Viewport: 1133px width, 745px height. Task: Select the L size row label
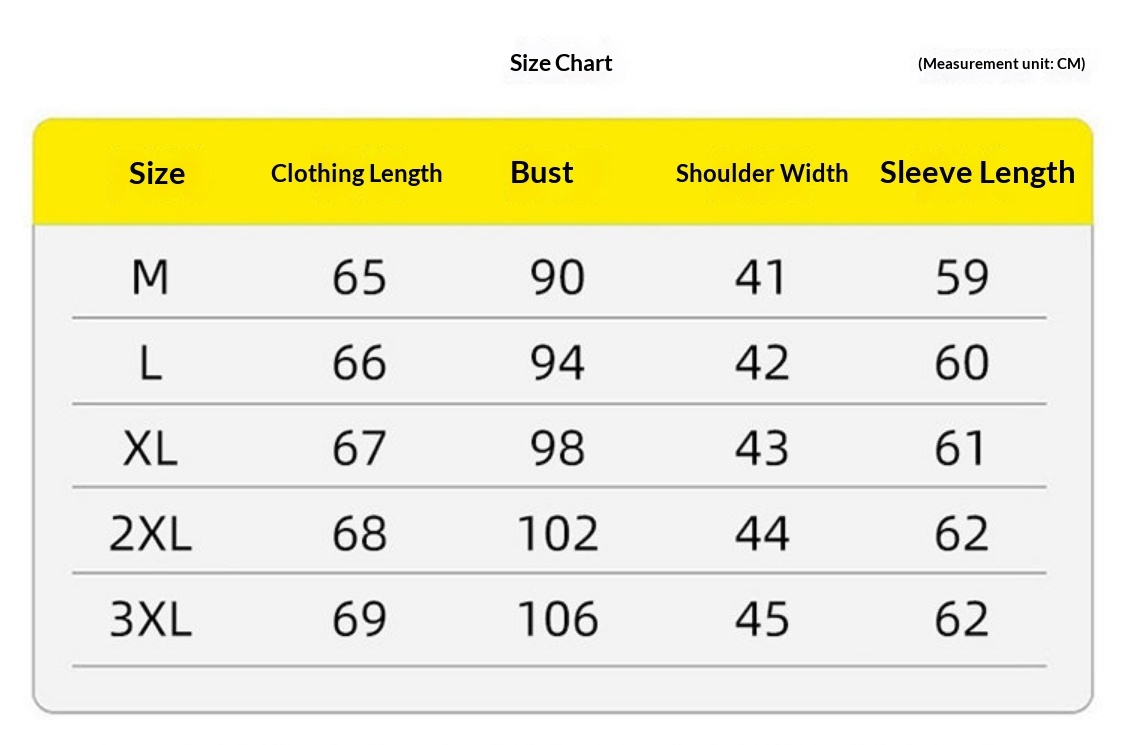click(x=150, y=363)
